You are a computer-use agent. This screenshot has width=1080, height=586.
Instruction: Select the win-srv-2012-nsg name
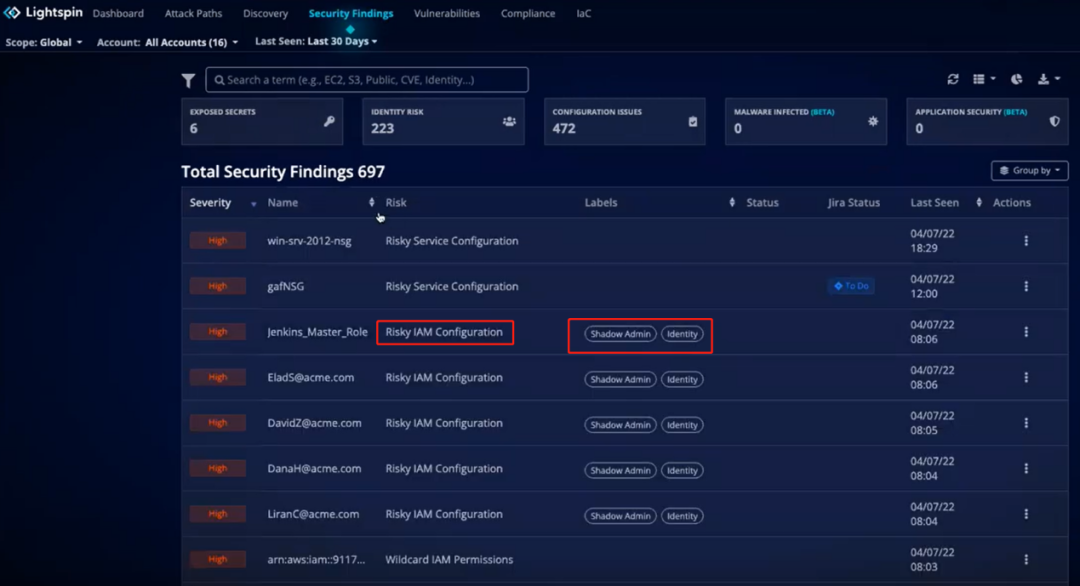(309, 241)
